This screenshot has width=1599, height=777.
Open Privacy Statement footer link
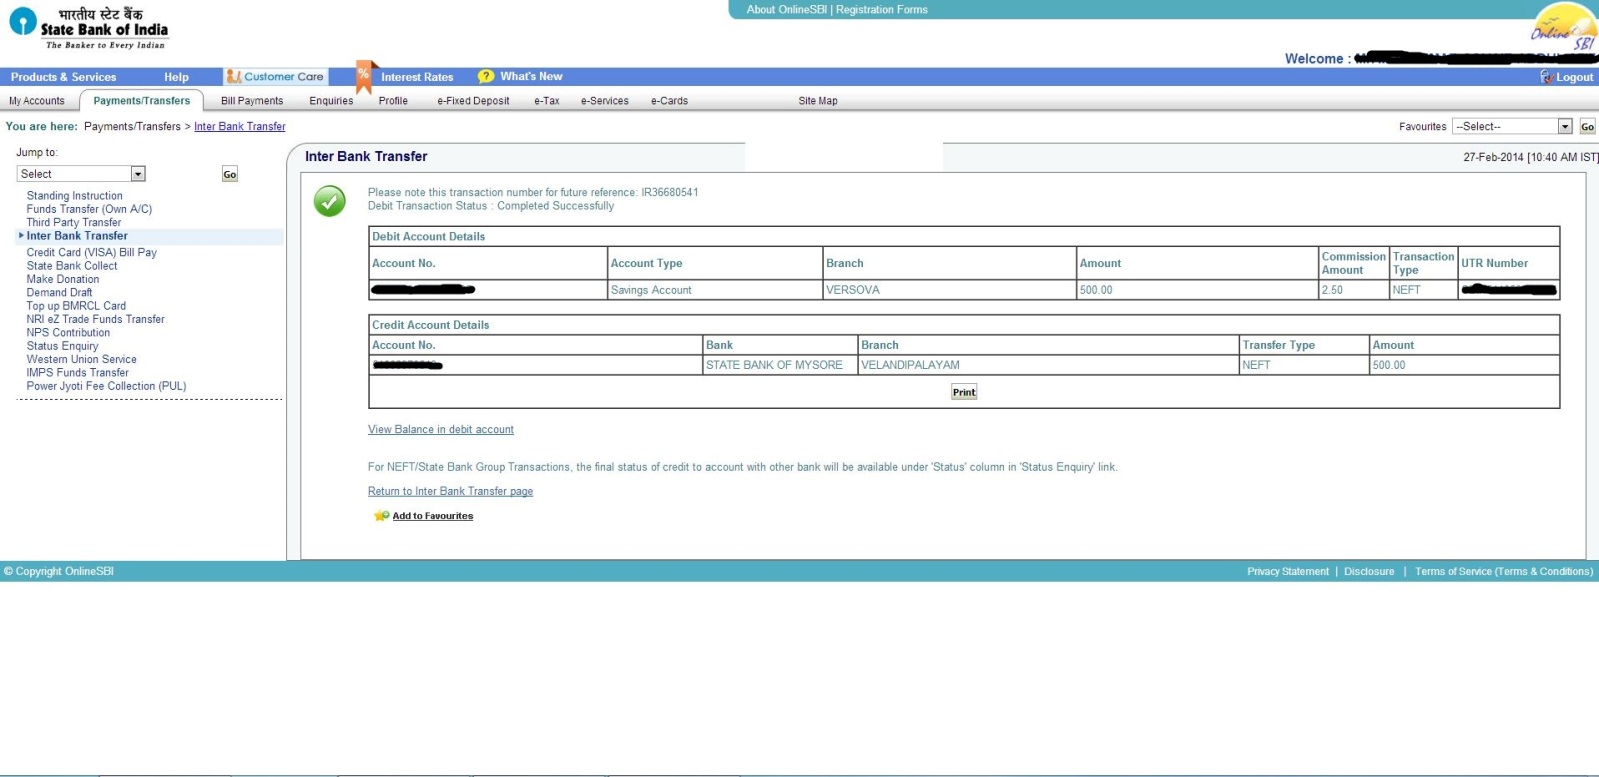[1288, 572]
